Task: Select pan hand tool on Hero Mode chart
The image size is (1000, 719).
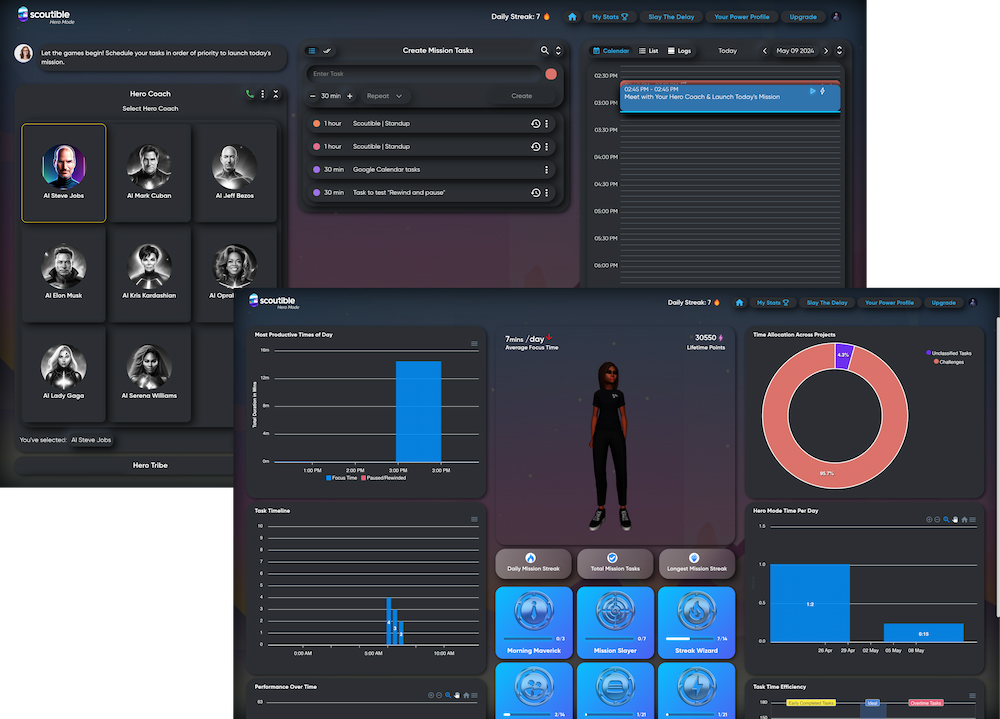Action: [955, 520]
